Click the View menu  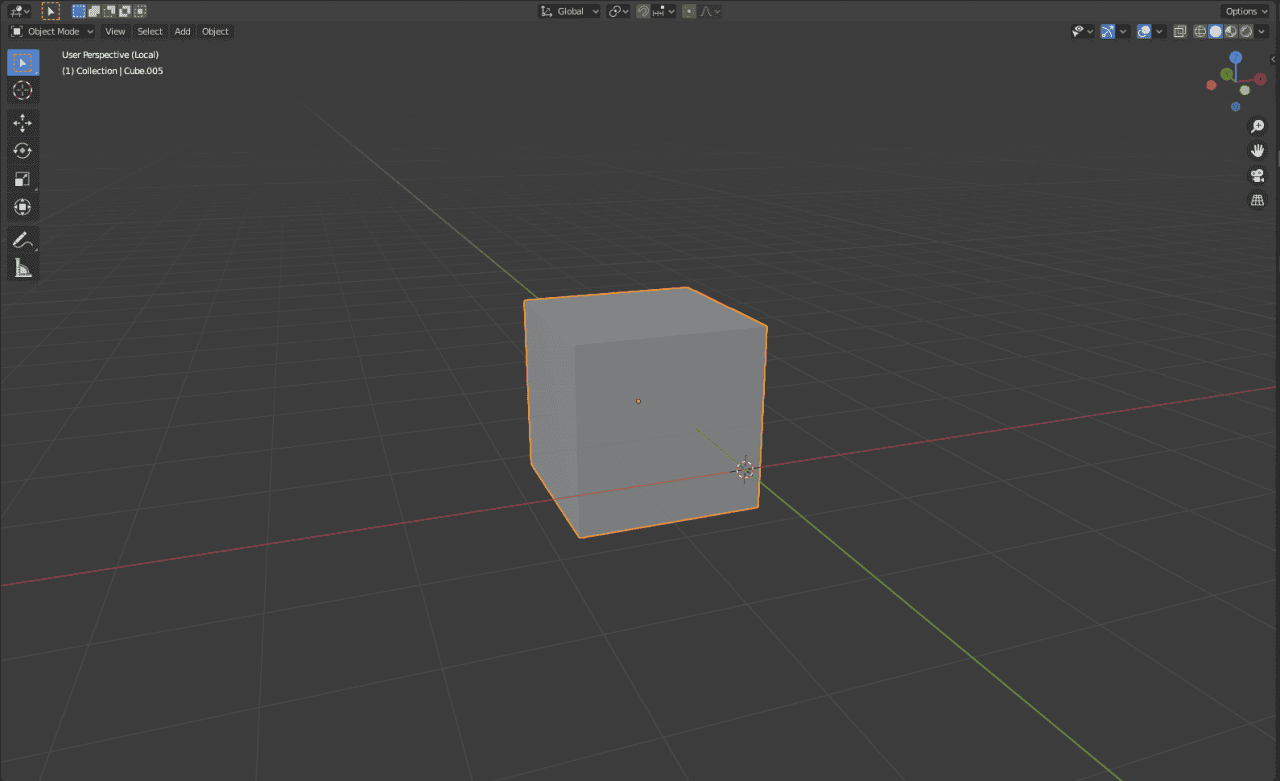(115, 31)
